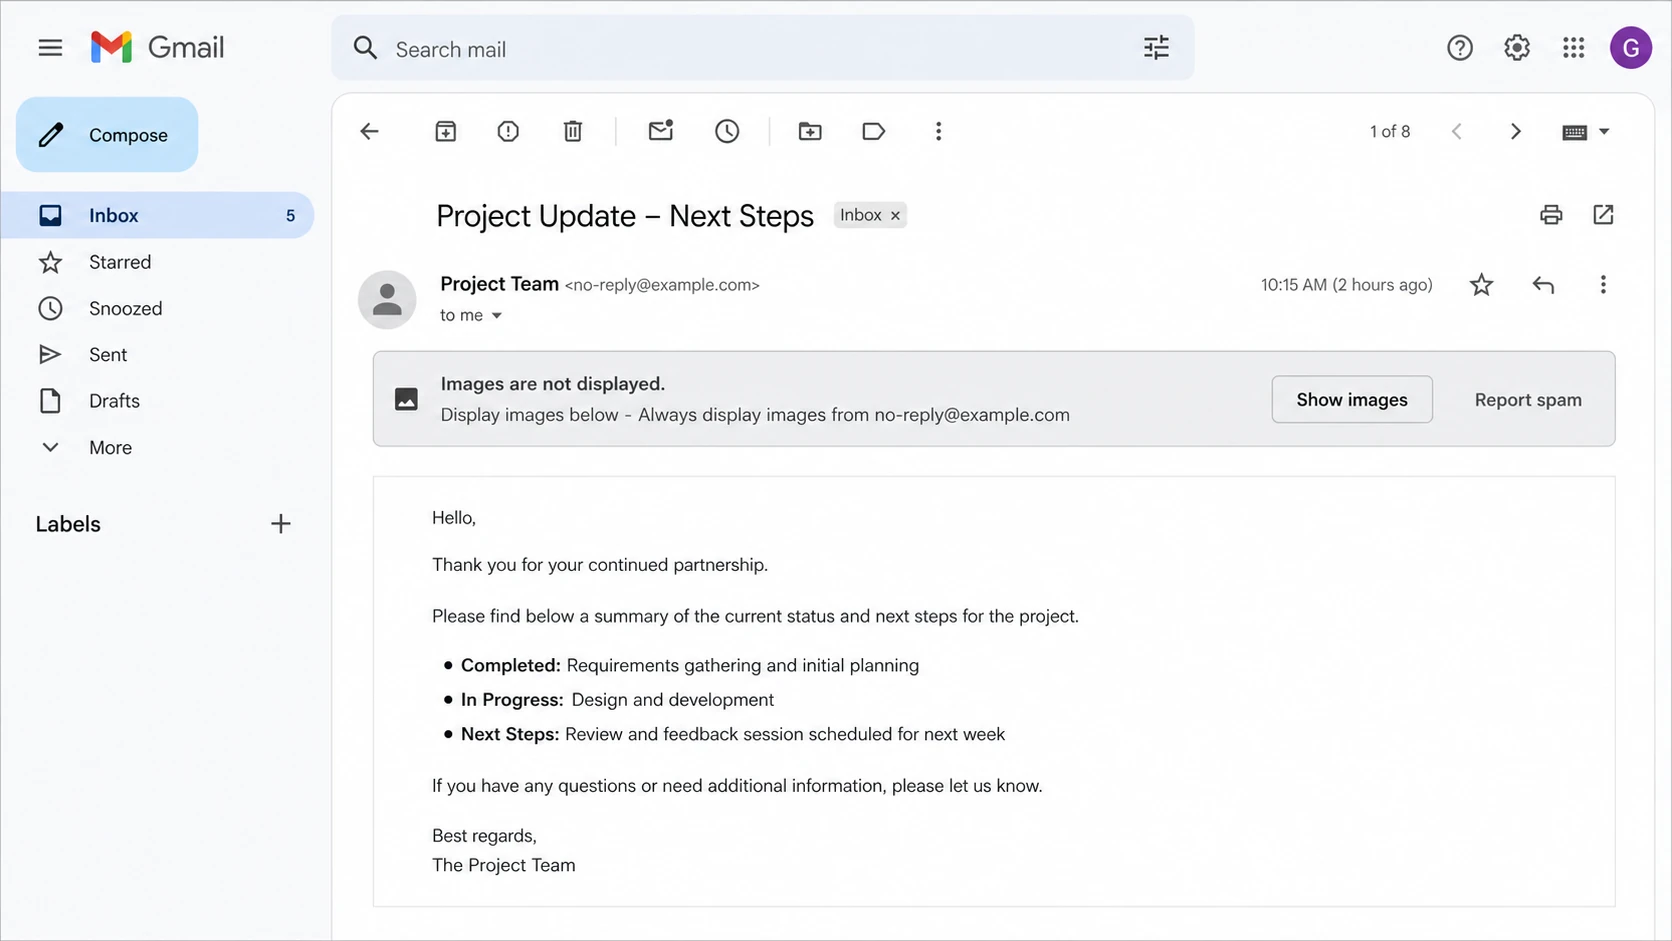
Task: Open the Google account avatar G
Action: (1630, 47)
